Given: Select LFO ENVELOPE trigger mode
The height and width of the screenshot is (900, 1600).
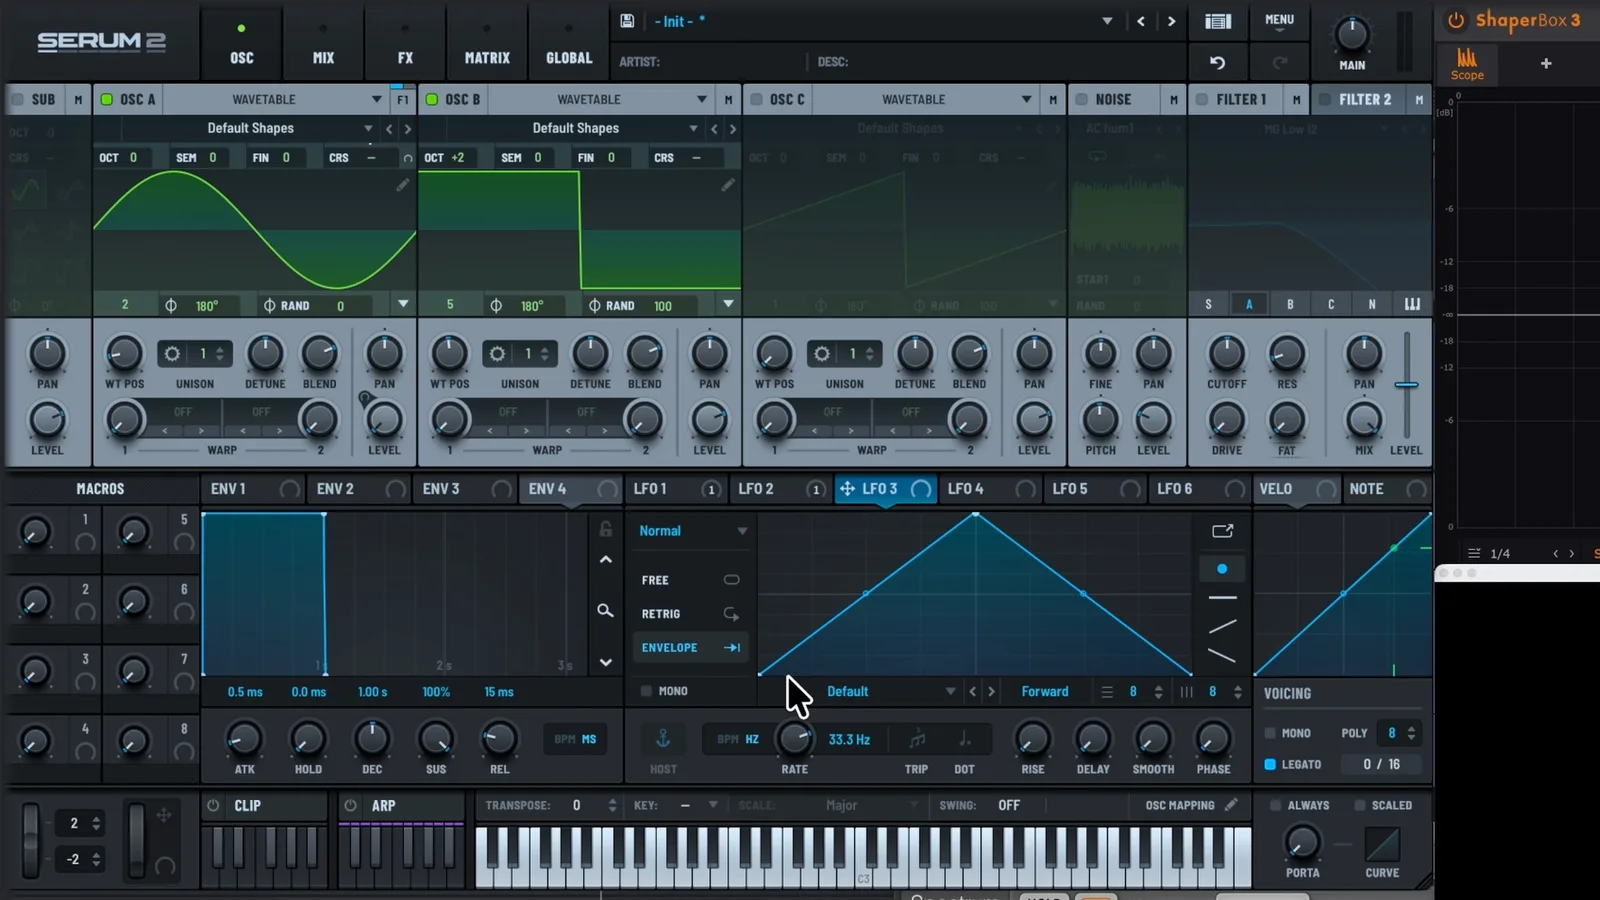Looking at the screenshot, I should (x=690, y=648).
